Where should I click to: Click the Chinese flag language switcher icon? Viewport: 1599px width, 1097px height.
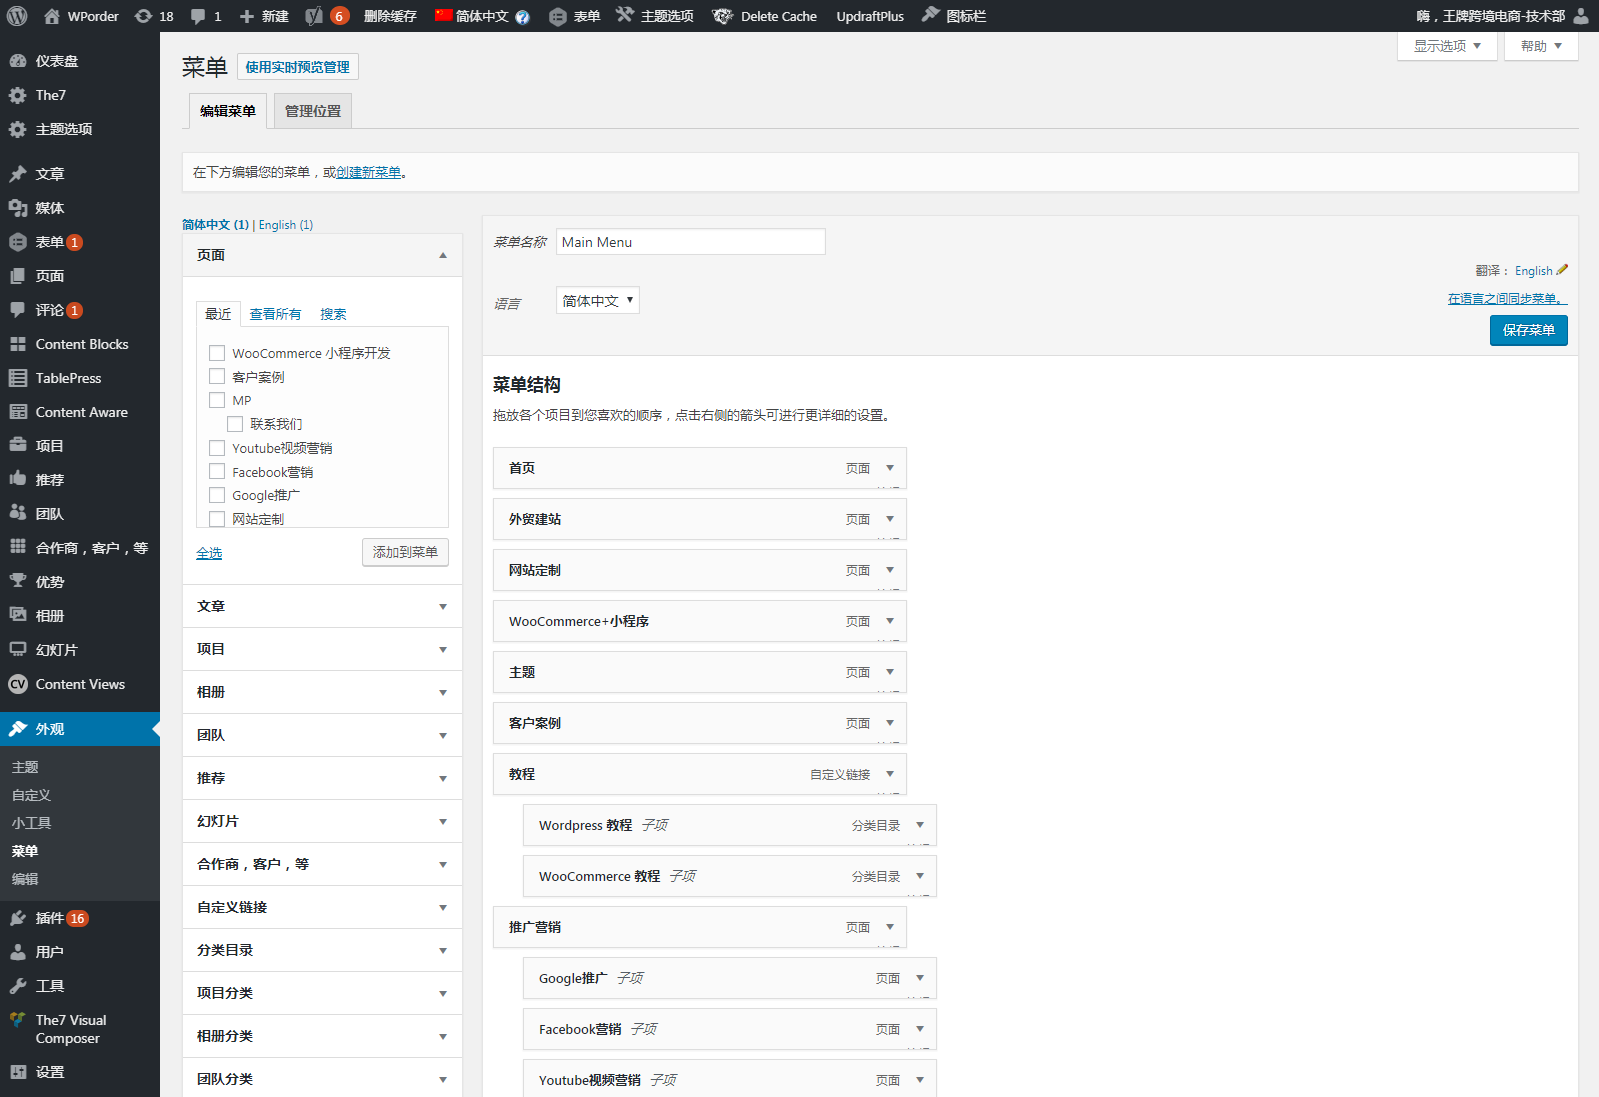point(444,15)
